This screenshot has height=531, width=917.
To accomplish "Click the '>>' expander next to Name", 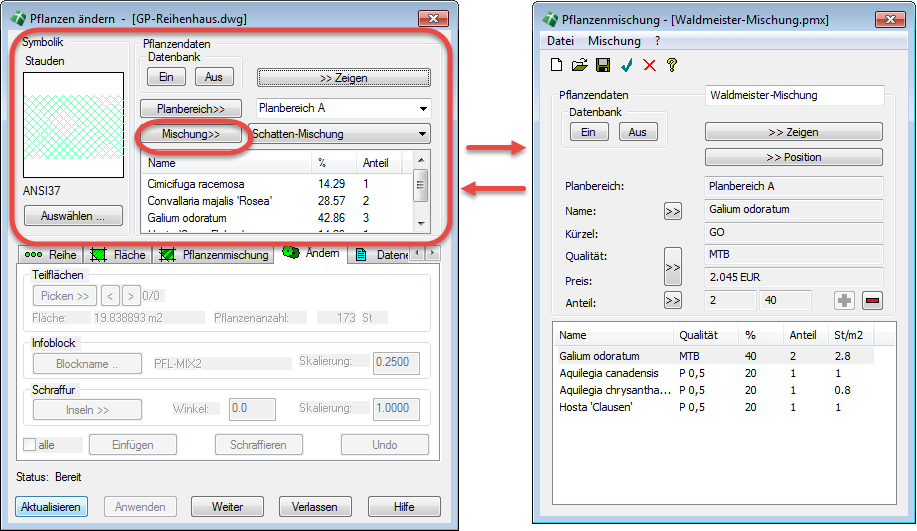I will [x=672, y=211].
